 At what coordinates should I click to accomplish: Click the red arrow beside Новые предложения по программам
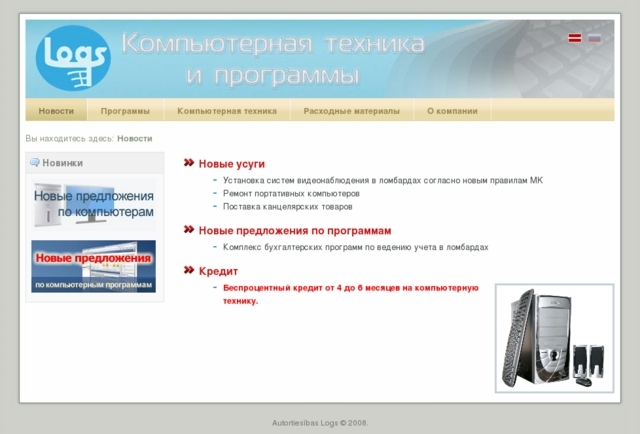click(189, 230)
